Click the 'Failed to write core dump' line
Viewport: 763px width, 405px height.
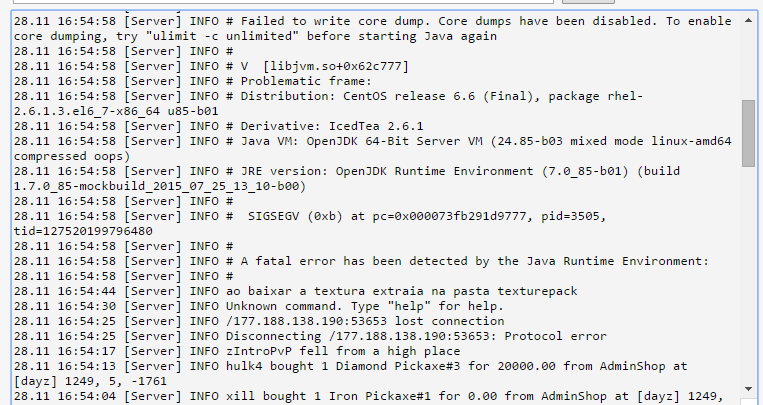pos(373,29)
